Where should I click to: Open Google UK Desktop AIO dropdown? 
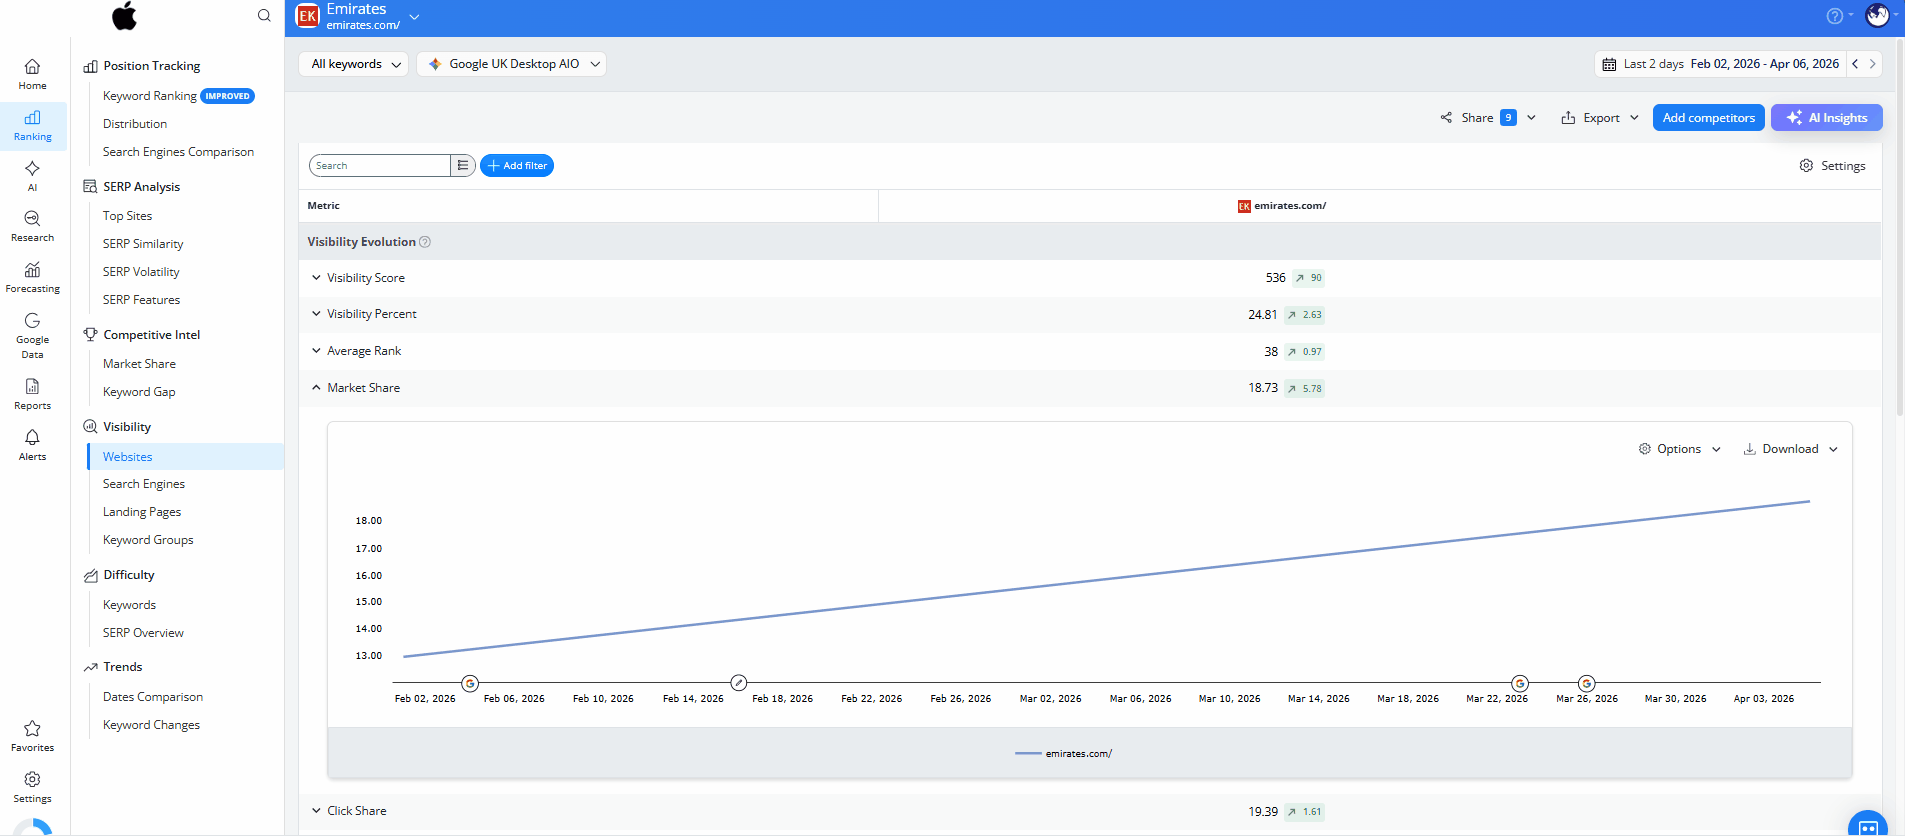(x=512, y=64)
